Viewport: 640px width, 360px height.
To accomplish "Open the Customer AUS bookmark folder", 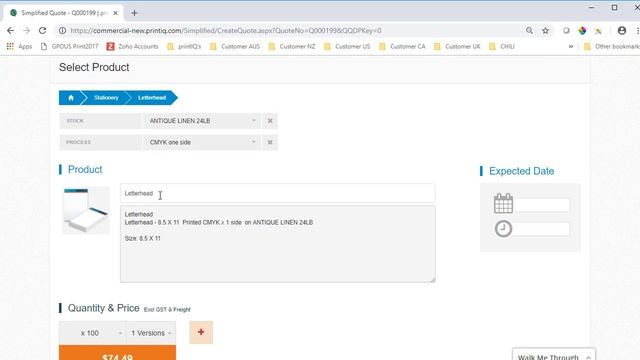I will tap(235, 47).
